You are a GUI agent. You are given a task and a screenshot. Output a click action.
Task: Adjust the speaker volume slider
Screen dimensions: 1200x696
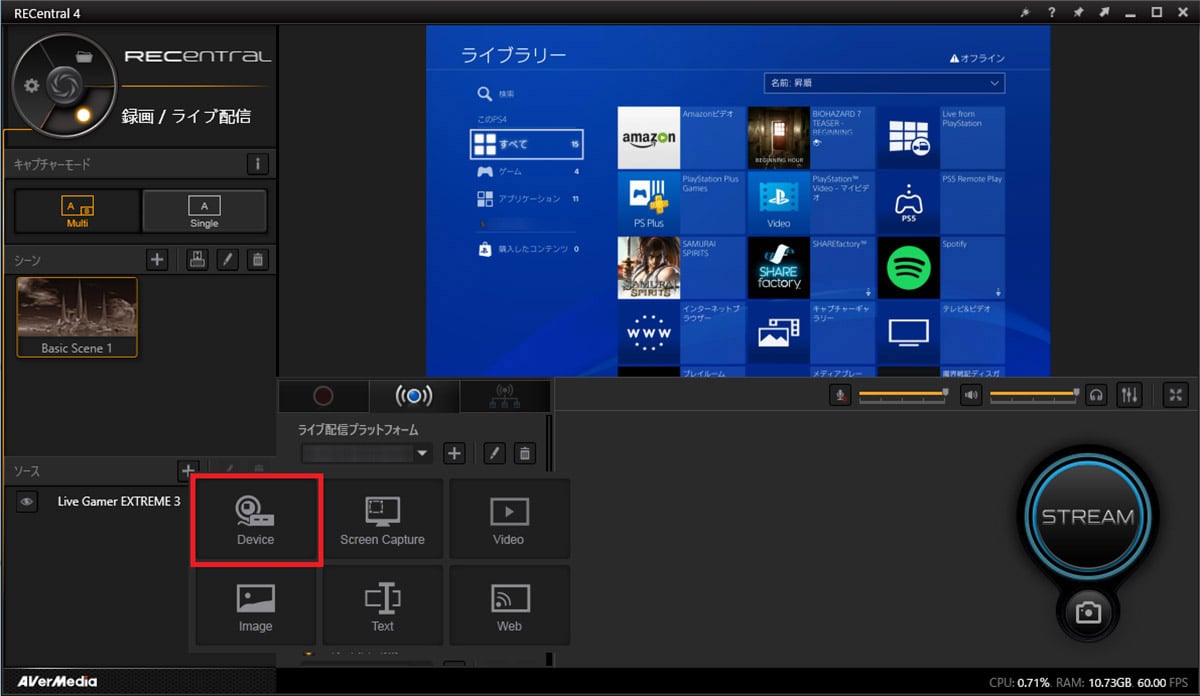[1035, 395]
